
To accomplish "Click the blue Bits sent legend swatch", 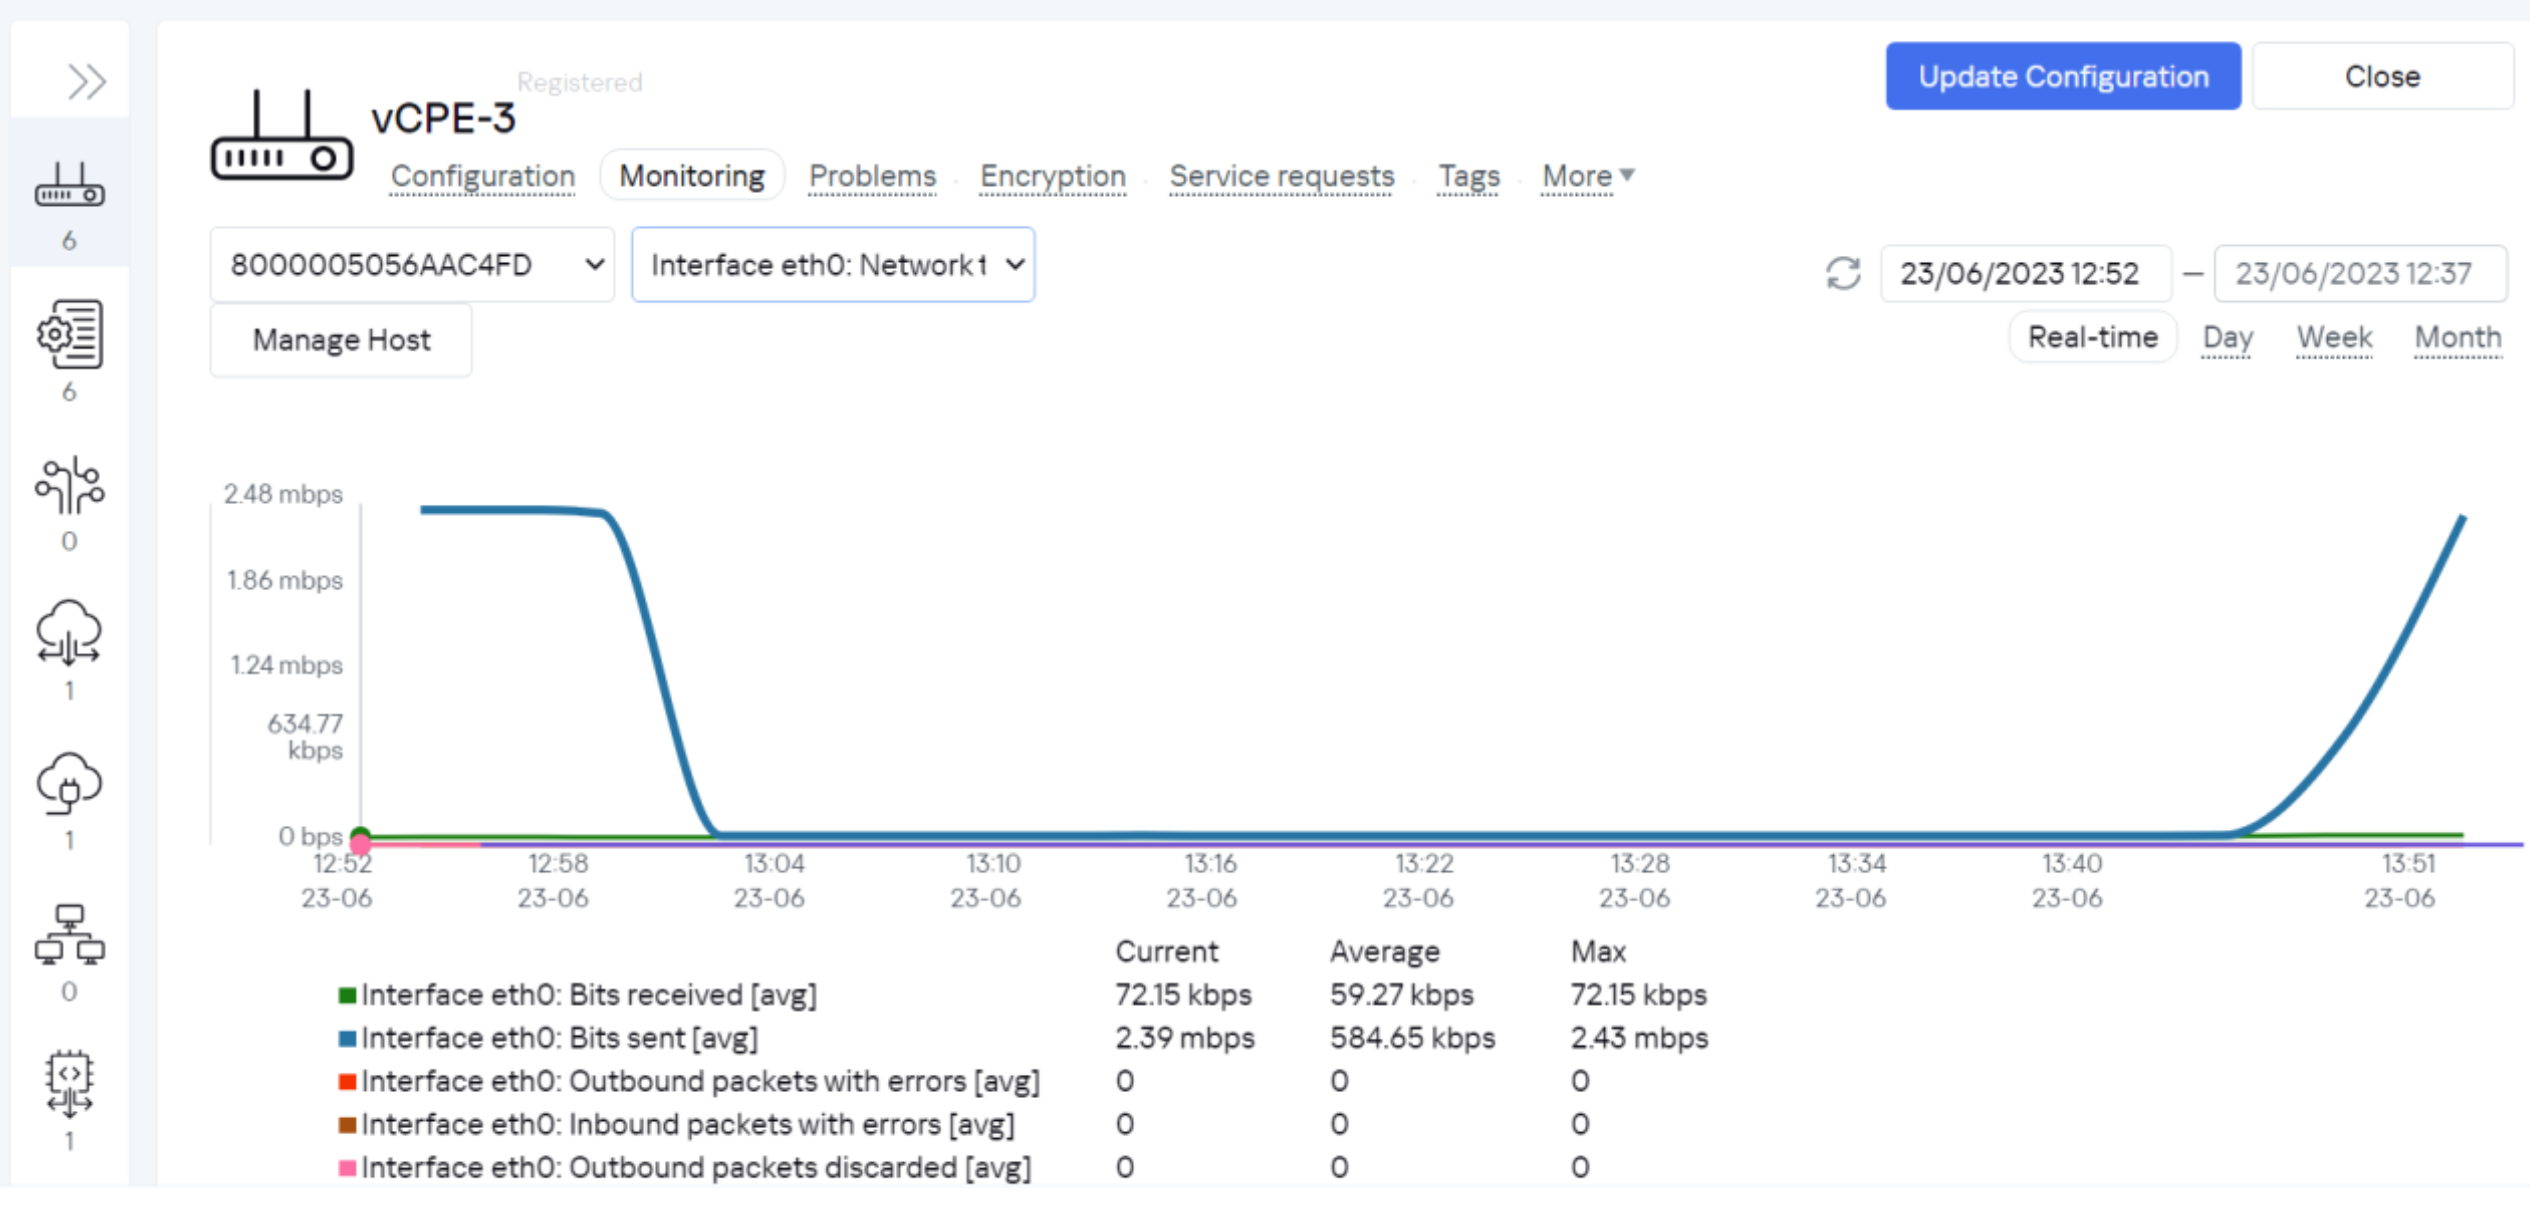I will 348,1038.
